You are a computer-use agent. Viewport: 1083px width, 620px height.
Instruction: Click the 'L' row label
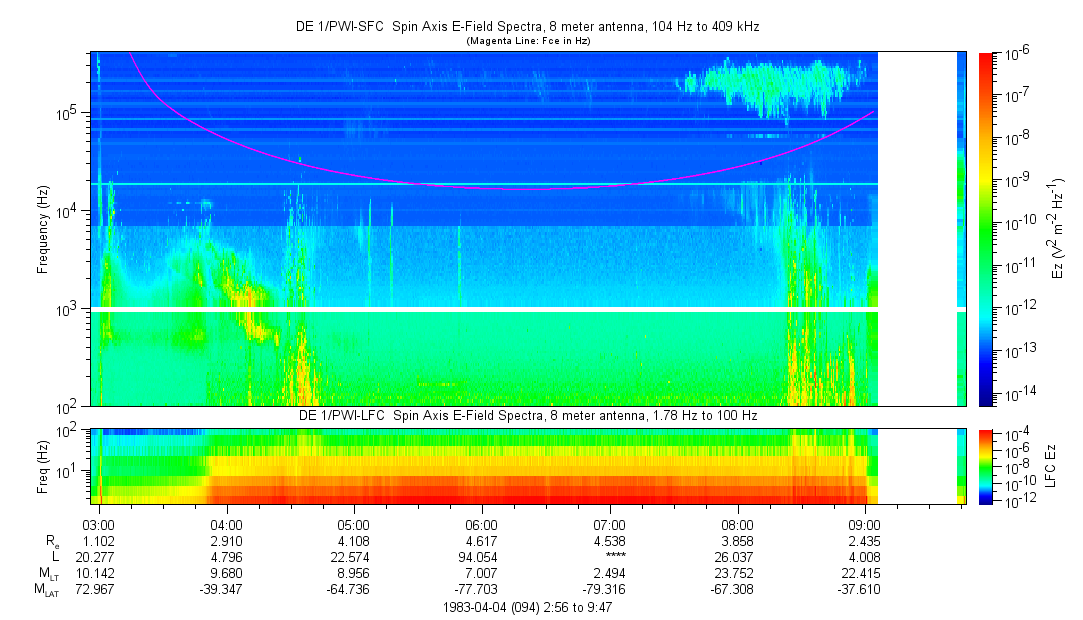coord(56,557)
